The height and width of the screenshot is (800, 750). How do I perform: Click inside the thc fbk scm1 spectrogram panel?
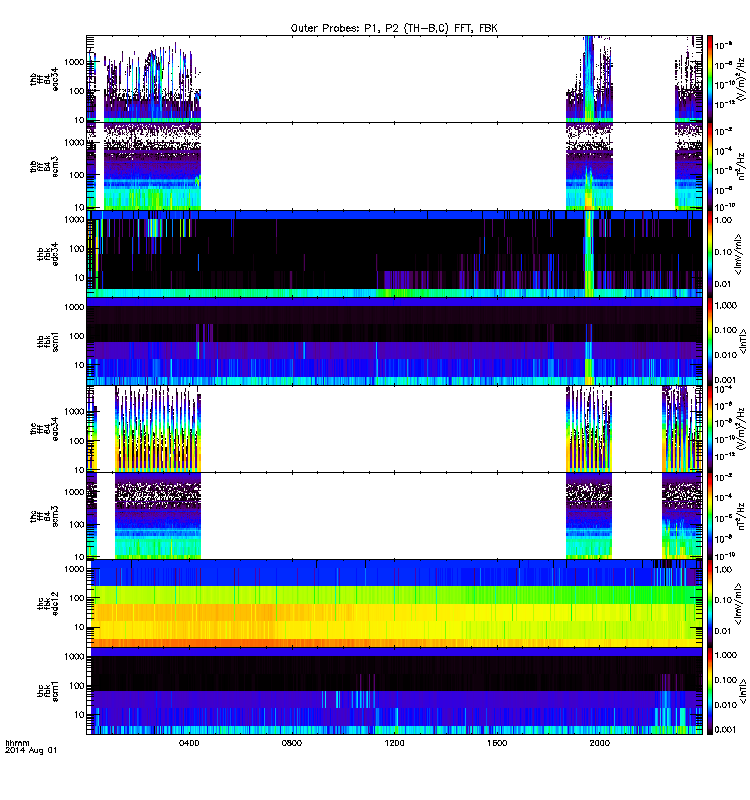point(394,691)
